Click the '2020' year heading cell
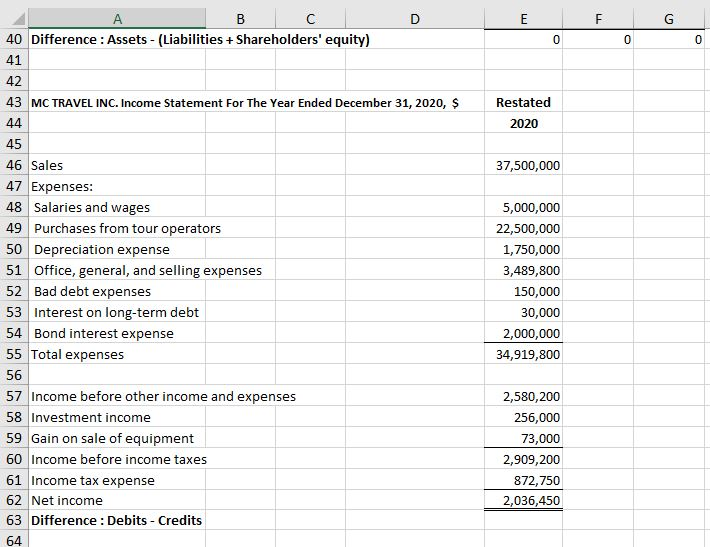This screenshot has height=547, width=710. pyautogui.click(x=524, y=124)
